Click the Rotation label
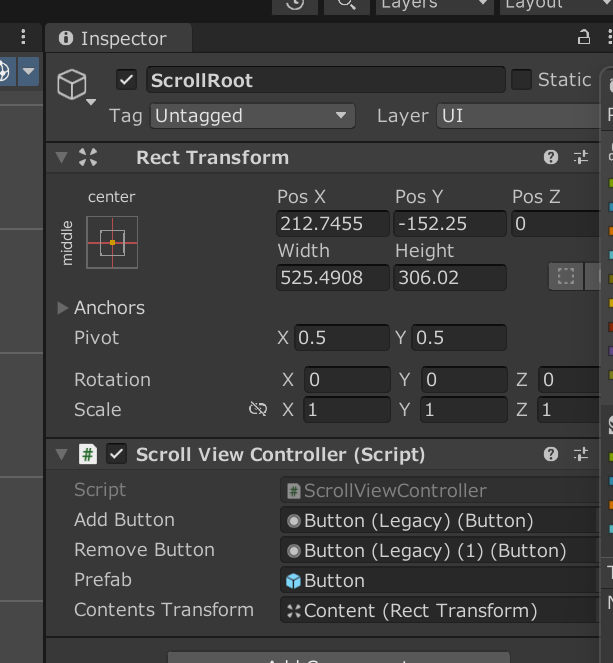 coord(112,380)
